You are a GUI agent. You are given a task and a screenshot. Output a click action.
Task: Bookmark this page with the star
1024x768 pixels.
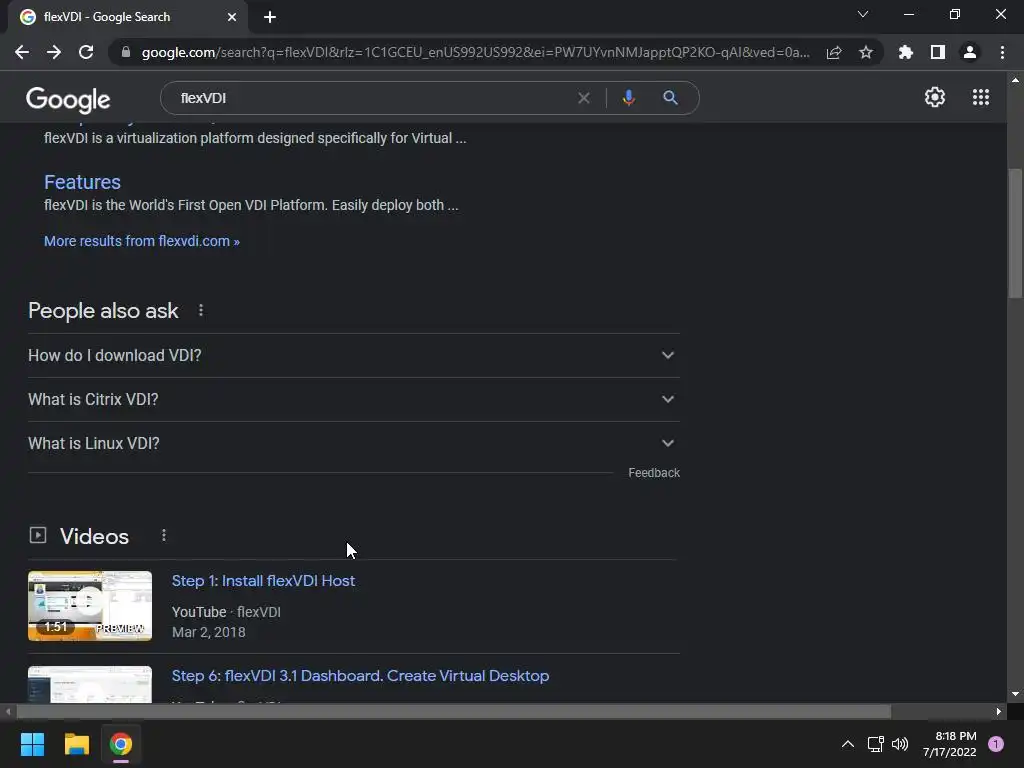point(866,52)
